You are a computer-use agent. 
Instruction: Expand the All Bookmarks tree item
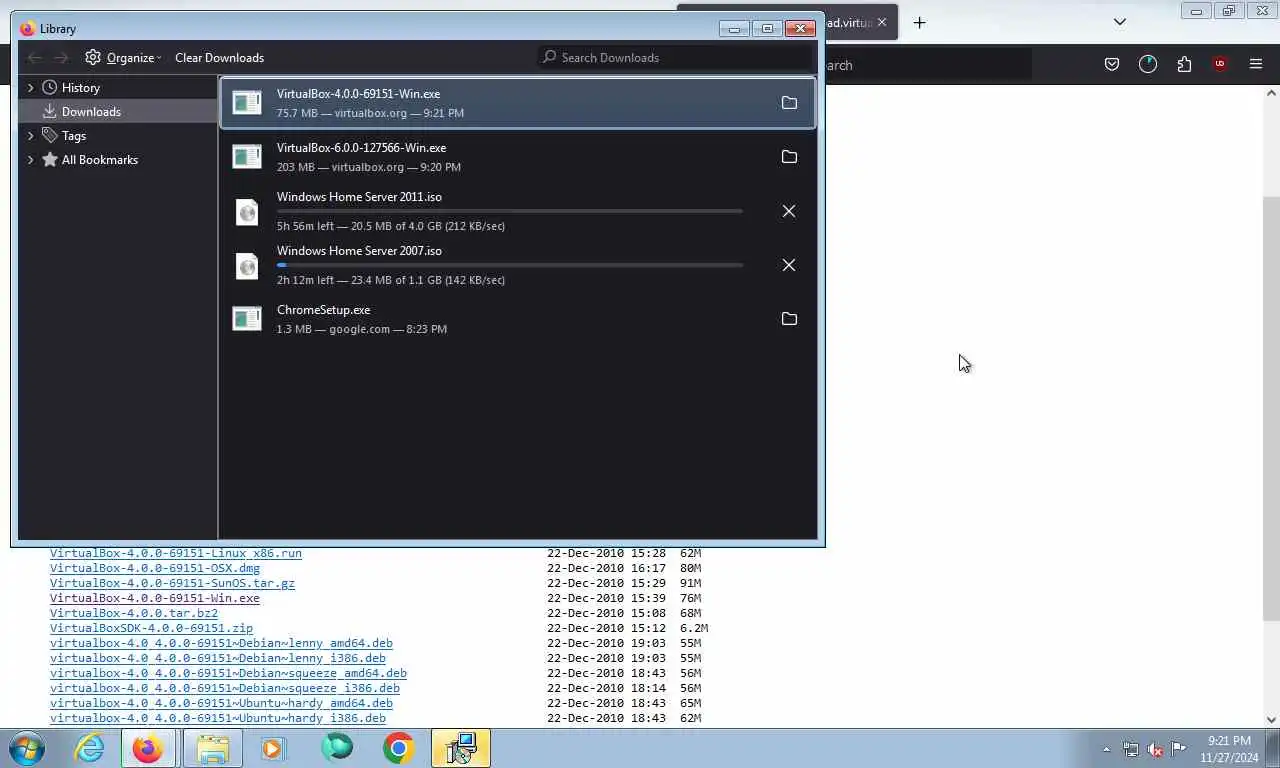(x=30, y=160)
